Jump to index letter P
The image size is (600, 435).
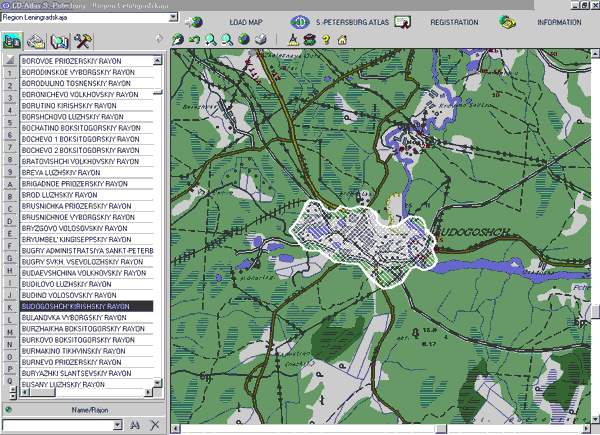10,369
